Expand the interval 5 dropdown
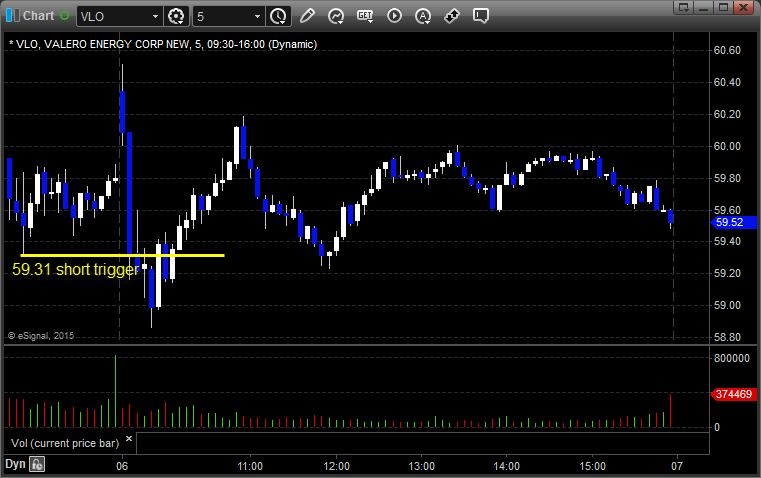The image size is (761, 478). click(x=257, y=16)
